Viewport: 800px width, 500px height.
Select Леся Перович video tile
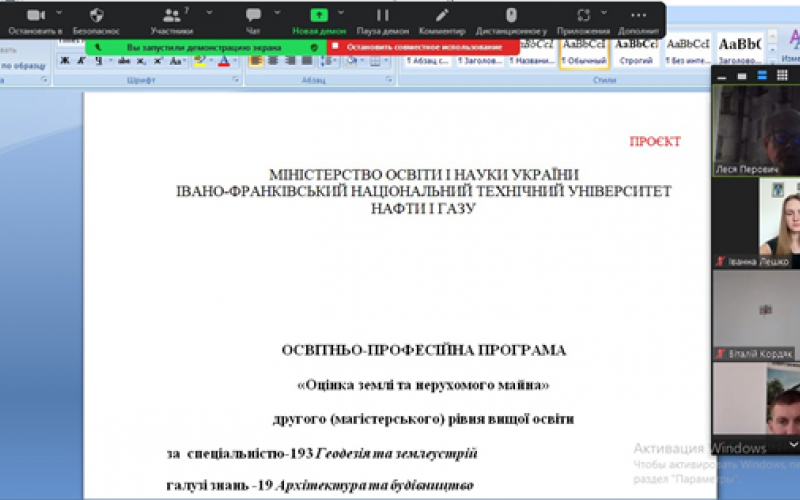point(757,130)
